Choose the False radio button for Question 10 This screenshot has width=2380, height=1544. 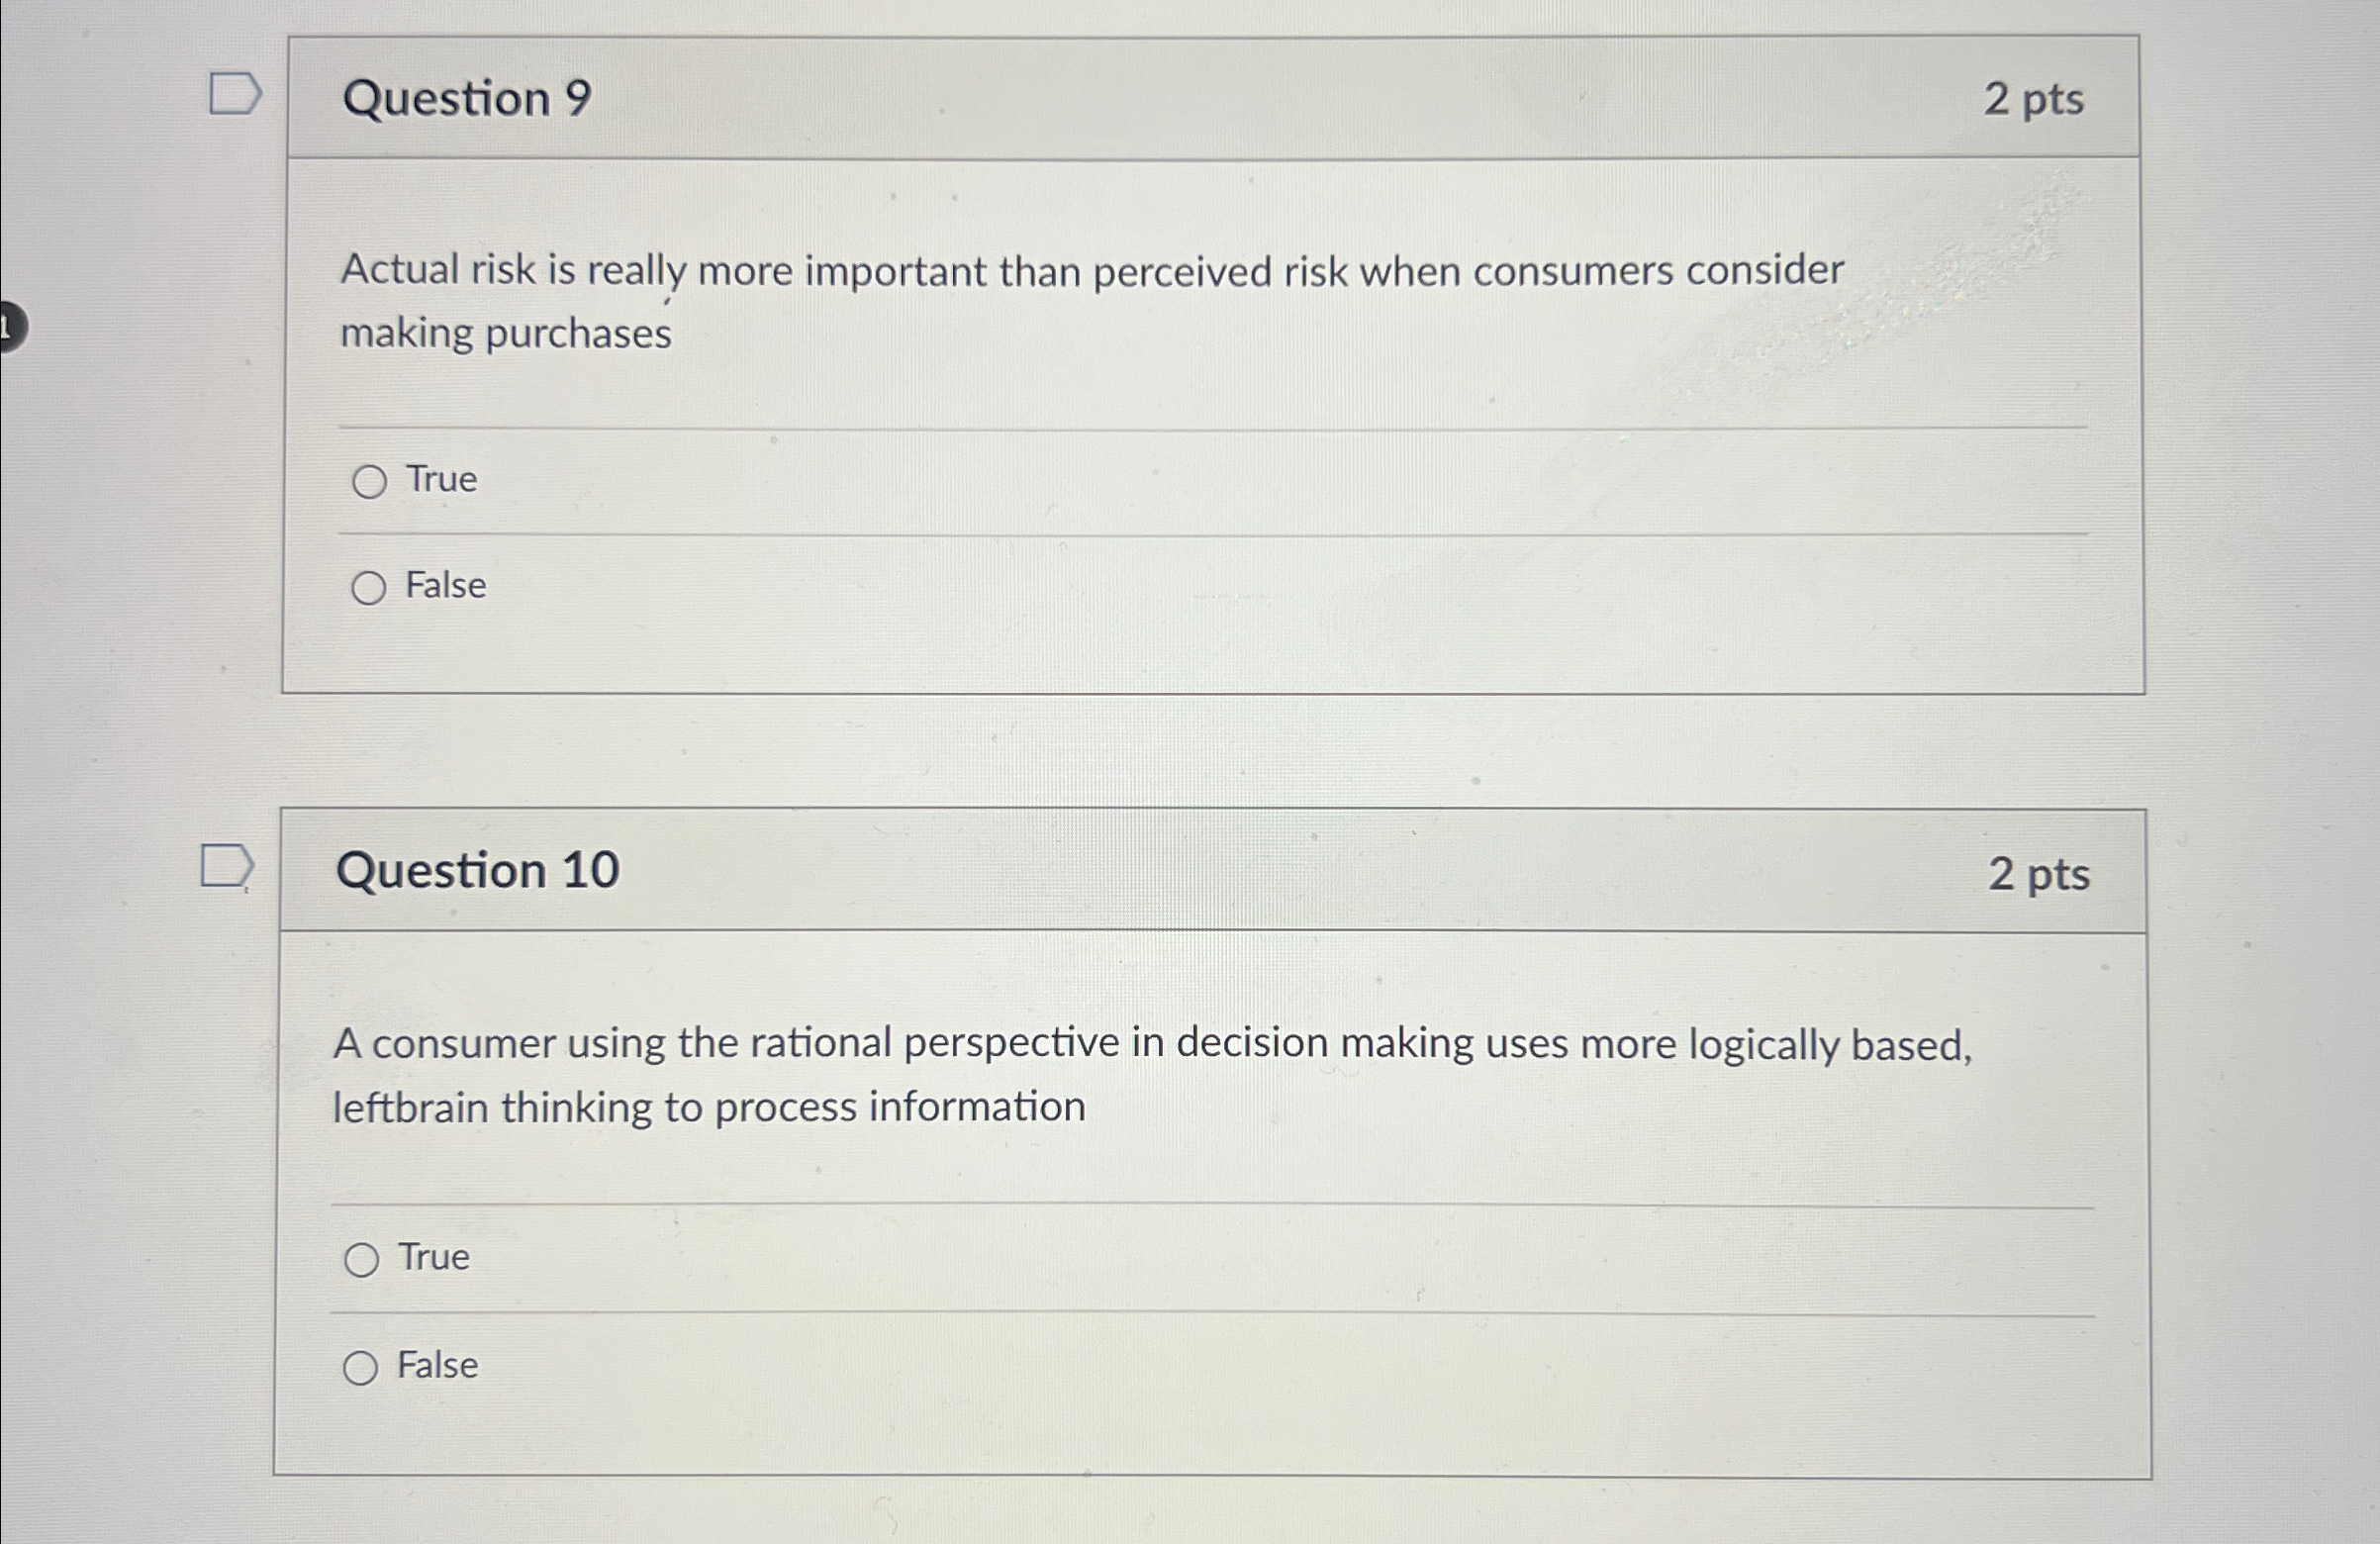(x=360, y=1368)
